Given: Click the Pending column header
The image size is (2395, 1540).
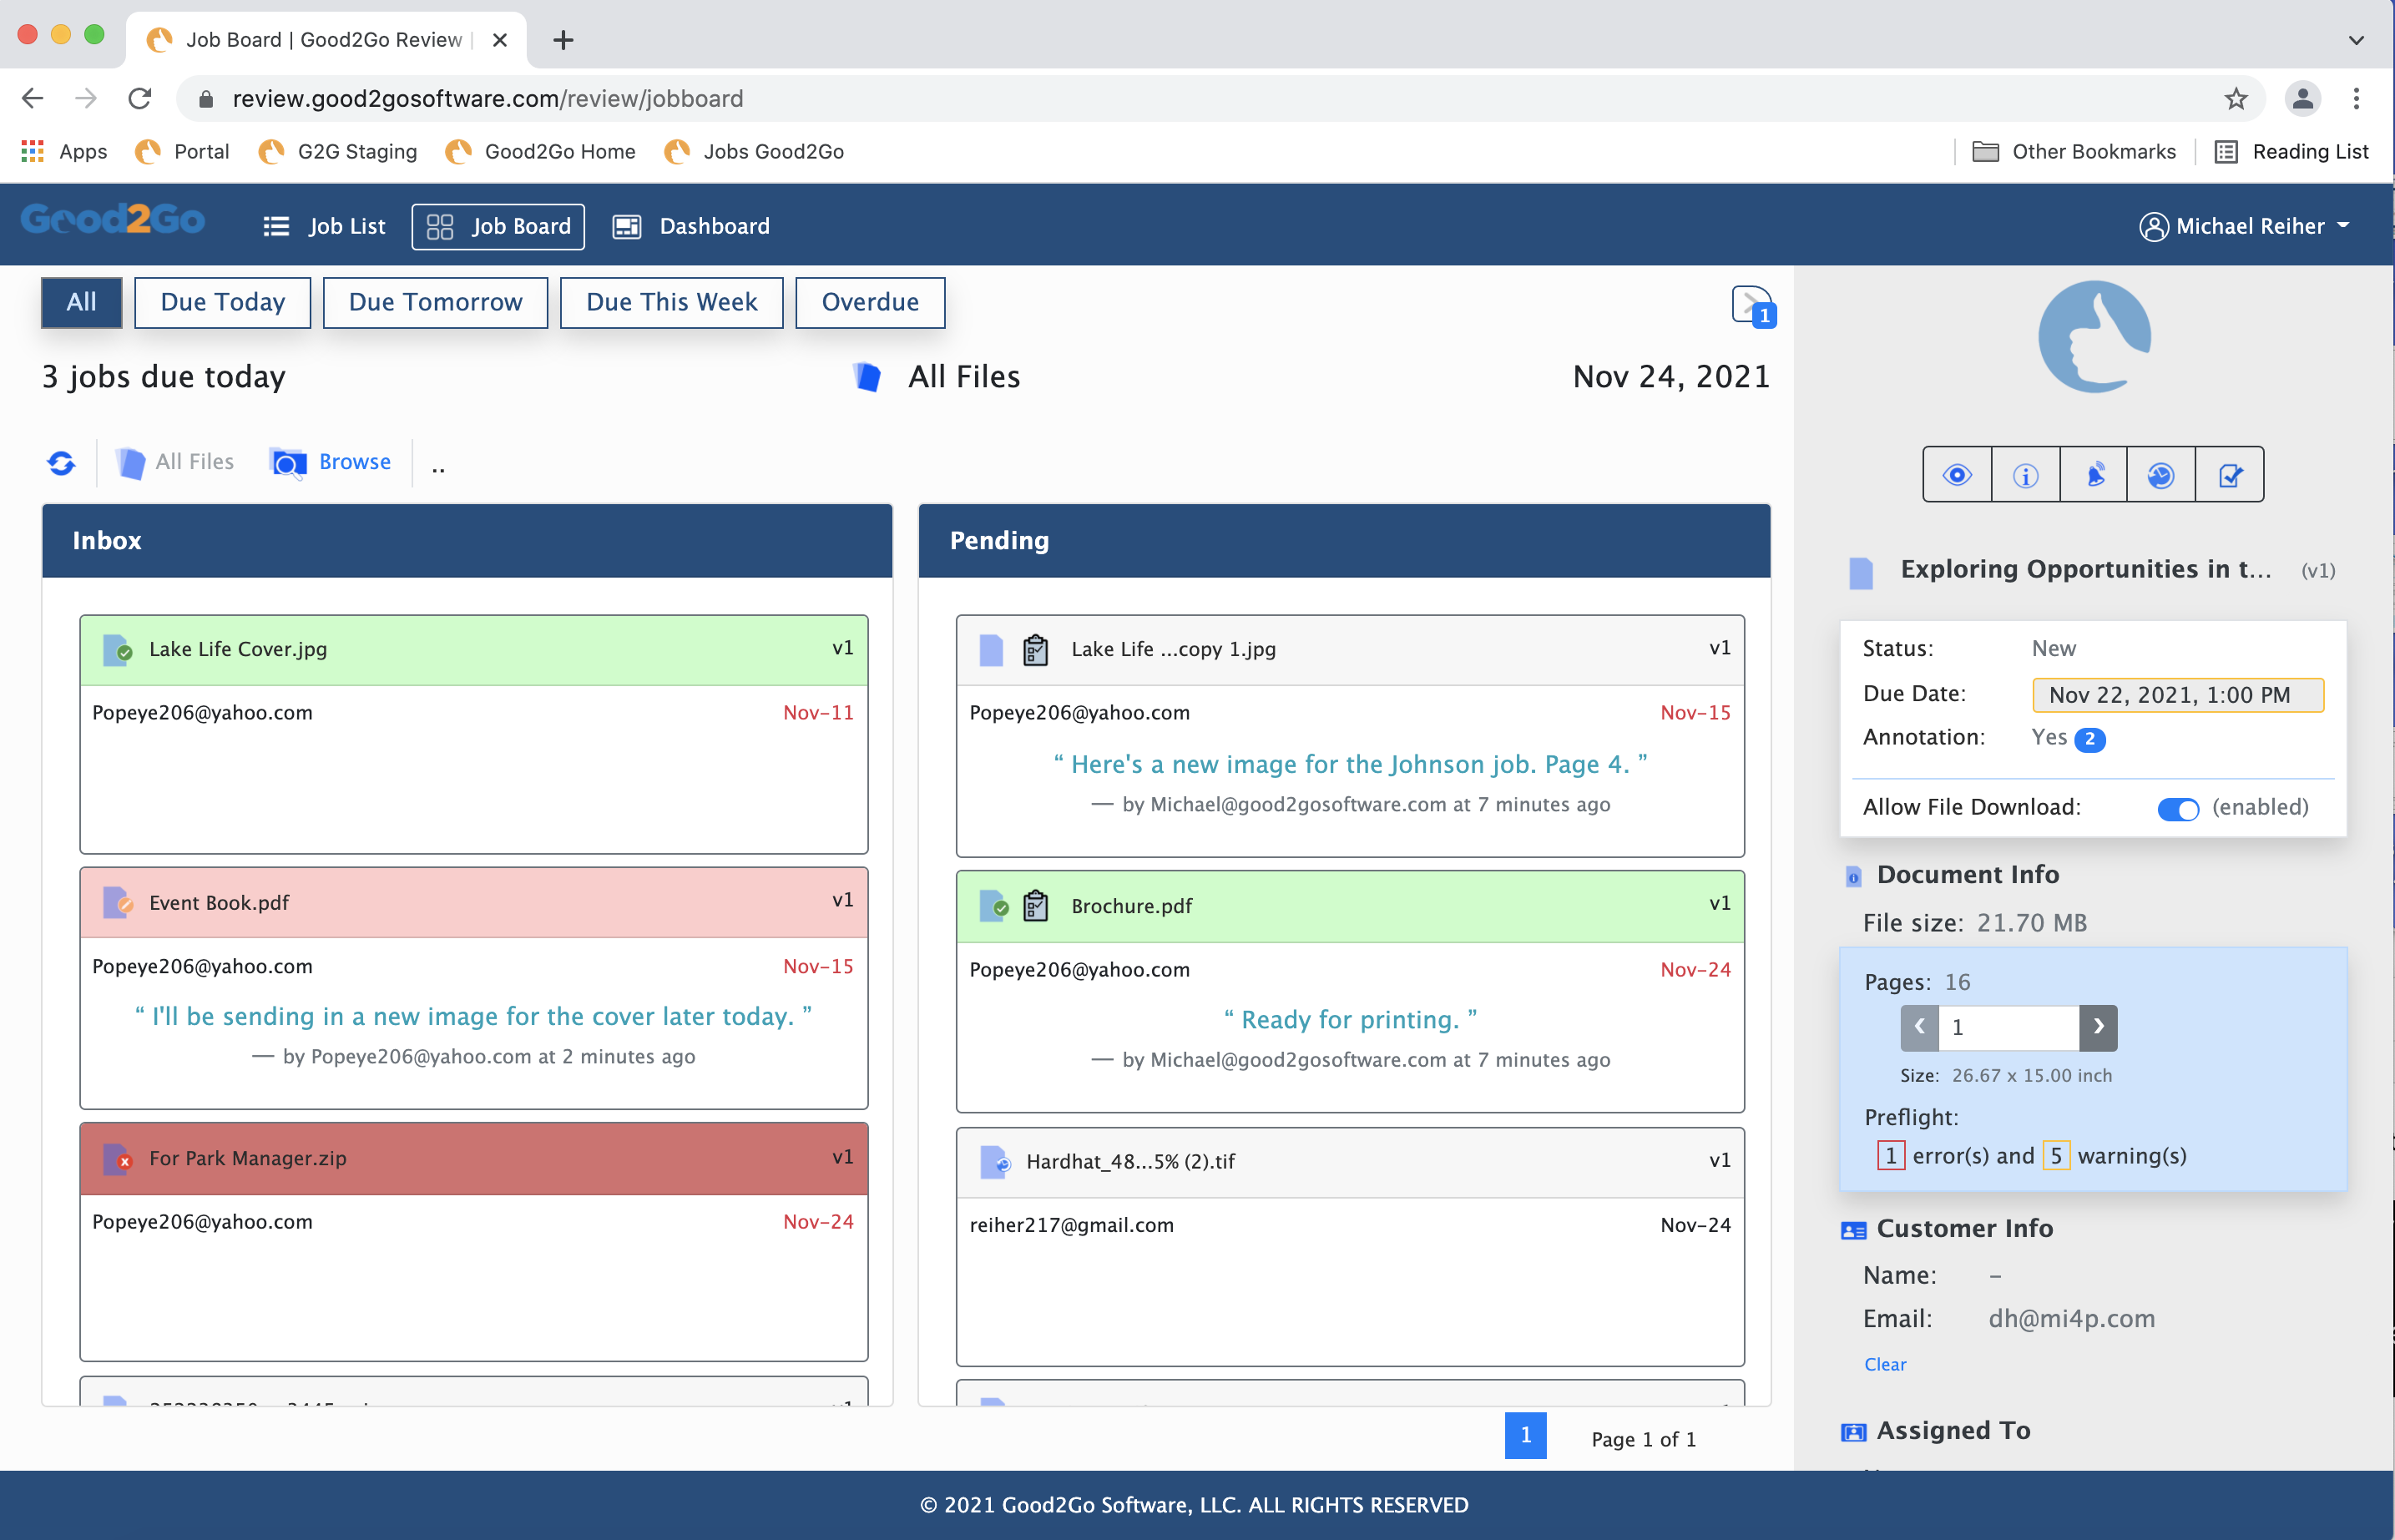Looking at the screenshot, I should click(1344, 541).
